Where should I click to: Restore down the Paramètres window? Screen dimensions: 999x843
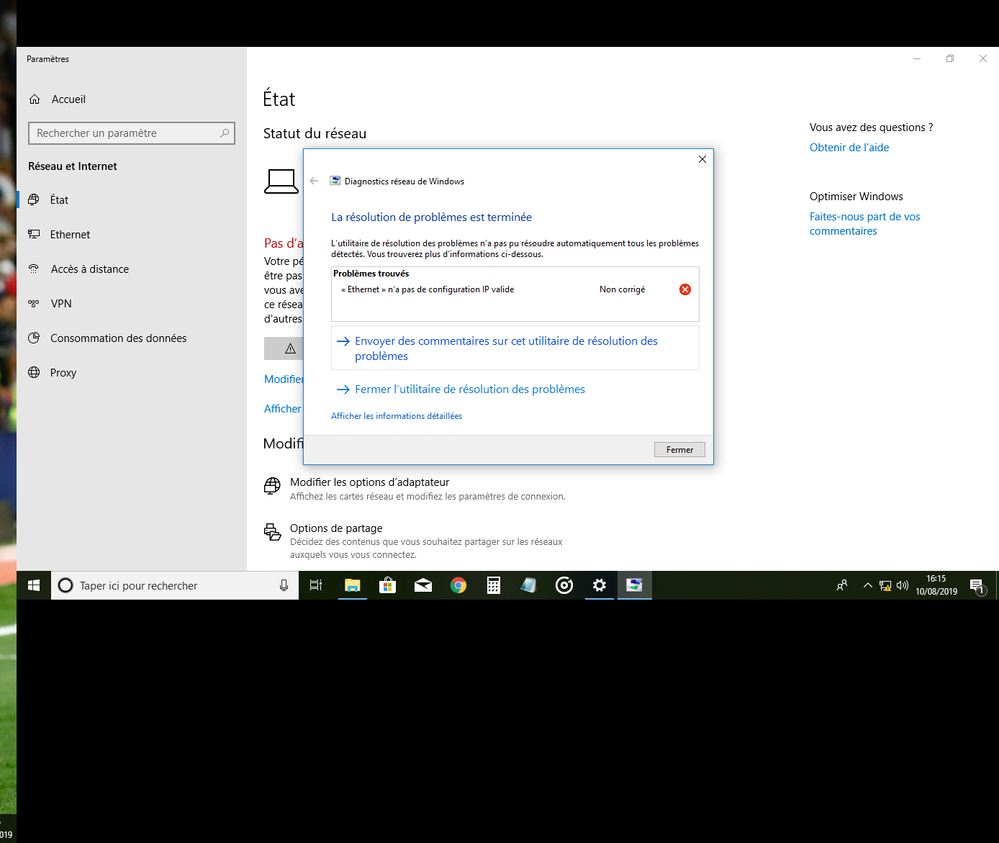(x=950, y=59)
